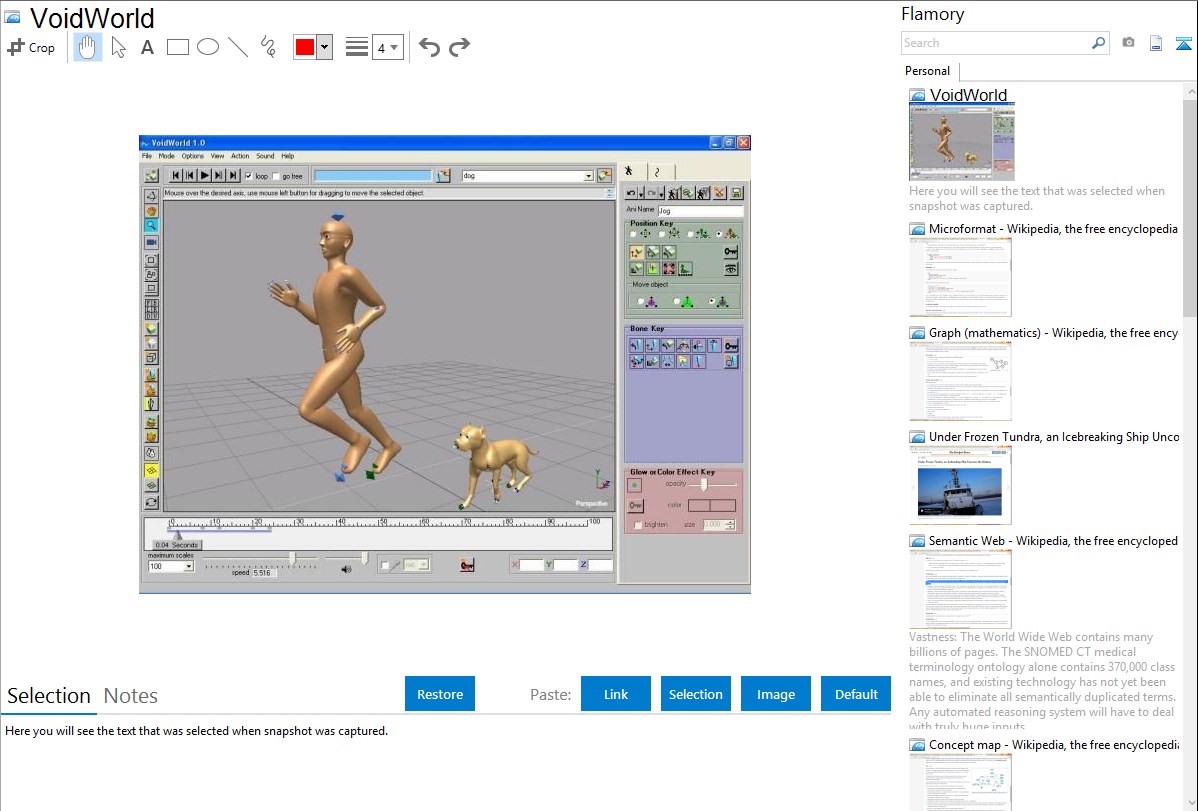Click the refresh arrows icon in VoidWorld sidebar

pyautogui.click(x=151, y=502)
